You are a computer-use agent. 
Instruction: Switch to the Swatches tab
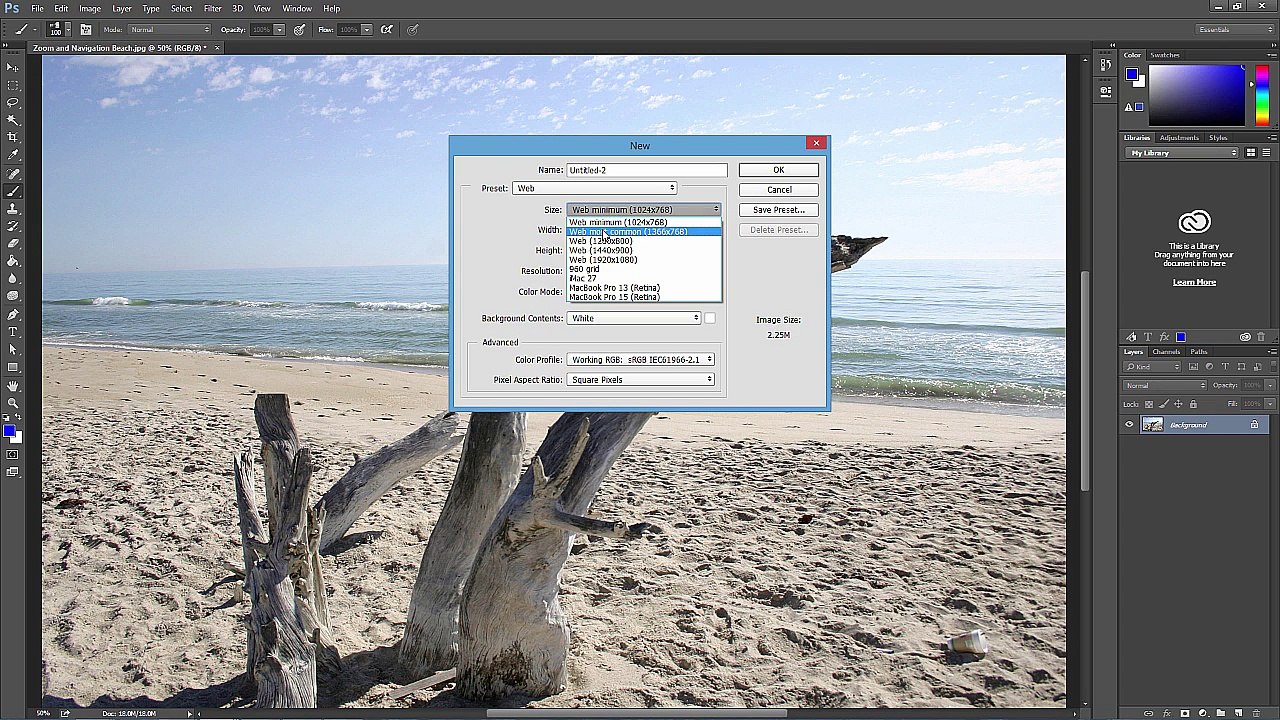[1165, 55]
